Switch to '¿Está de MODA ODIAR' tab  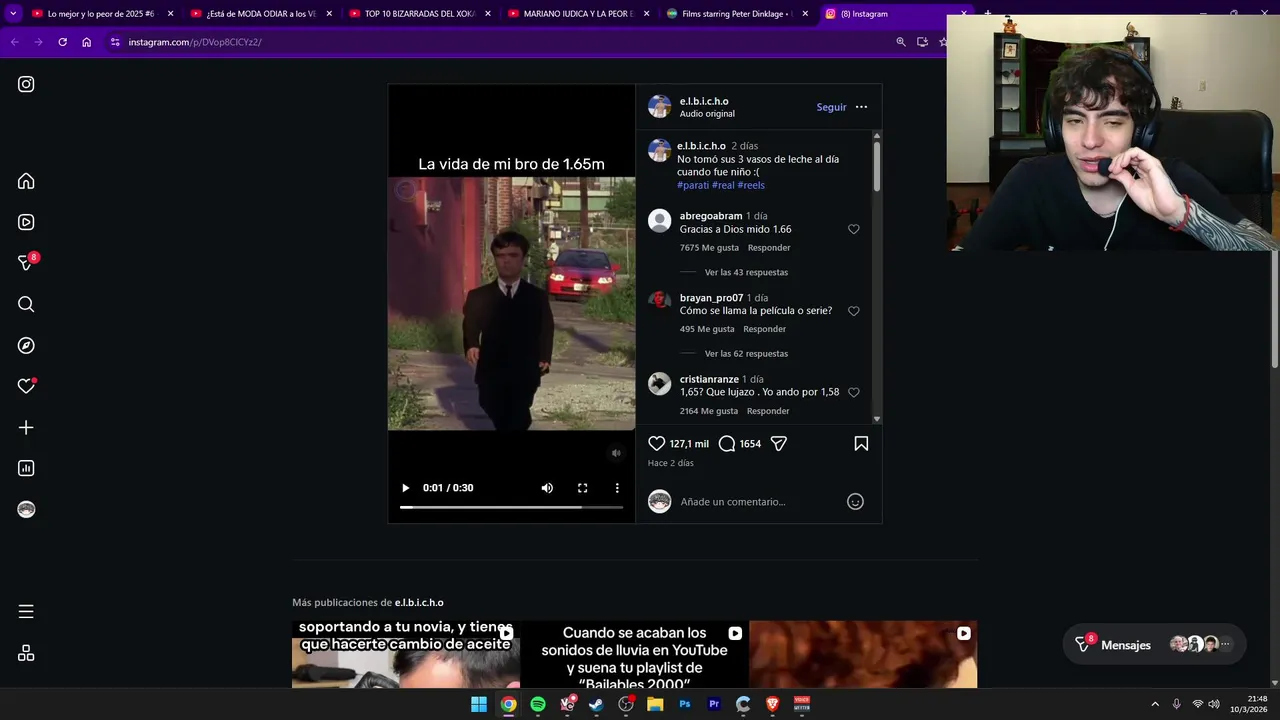pos(261,14)
